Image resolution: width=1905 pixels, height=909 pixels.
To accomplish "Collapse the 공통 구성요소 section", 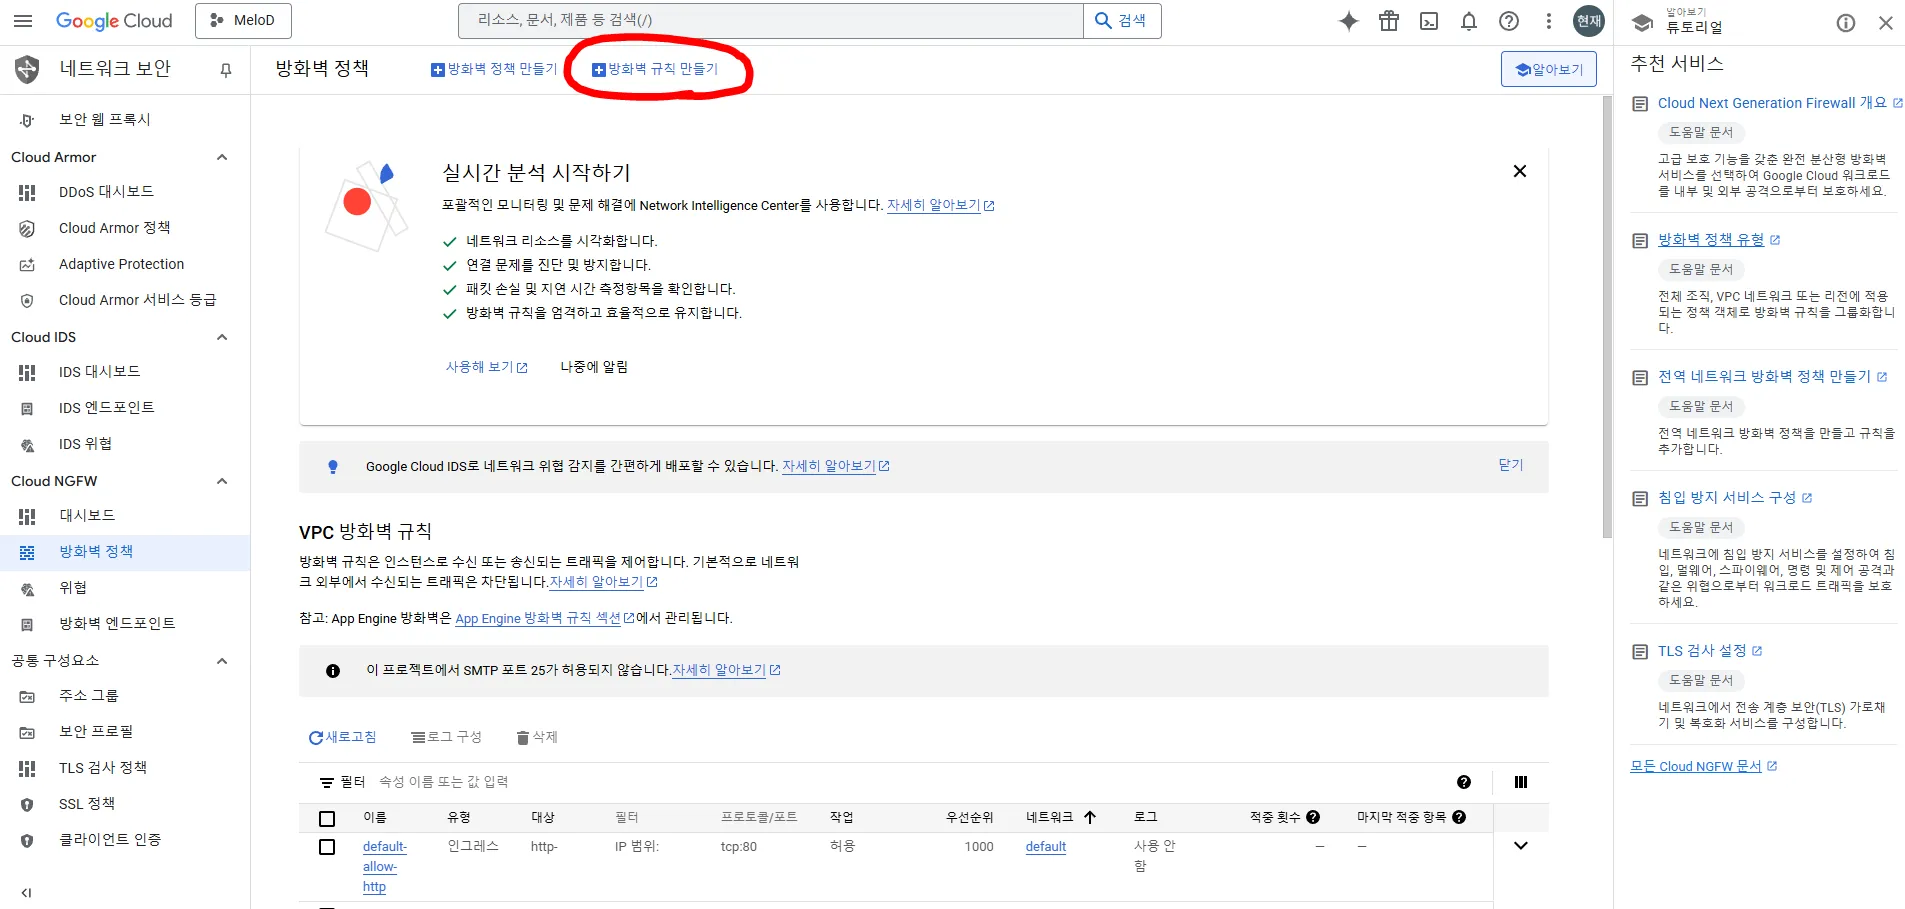I will tap(222, 661).
